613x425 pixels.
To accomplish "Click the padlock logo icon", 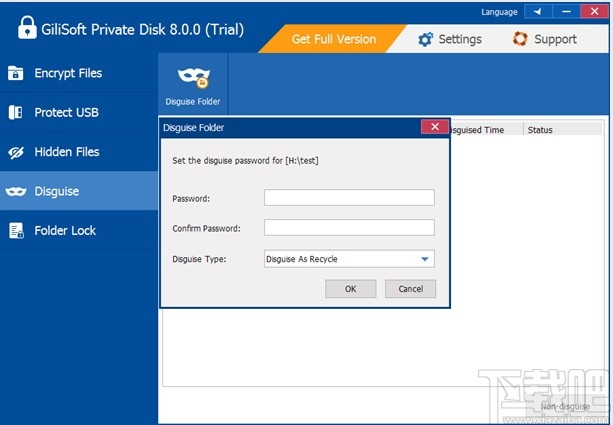I will [27, 27].
